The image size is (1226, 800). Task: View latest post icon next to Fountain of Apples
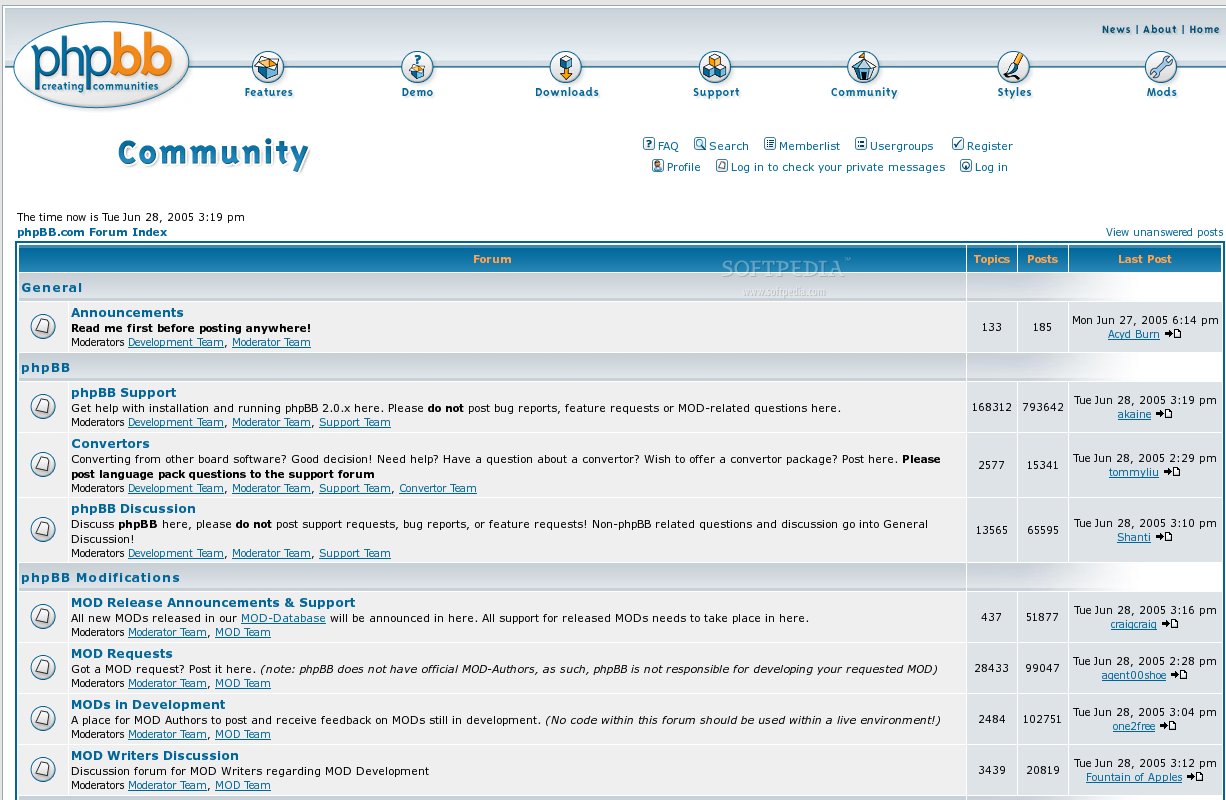[x=1195, y=777]
